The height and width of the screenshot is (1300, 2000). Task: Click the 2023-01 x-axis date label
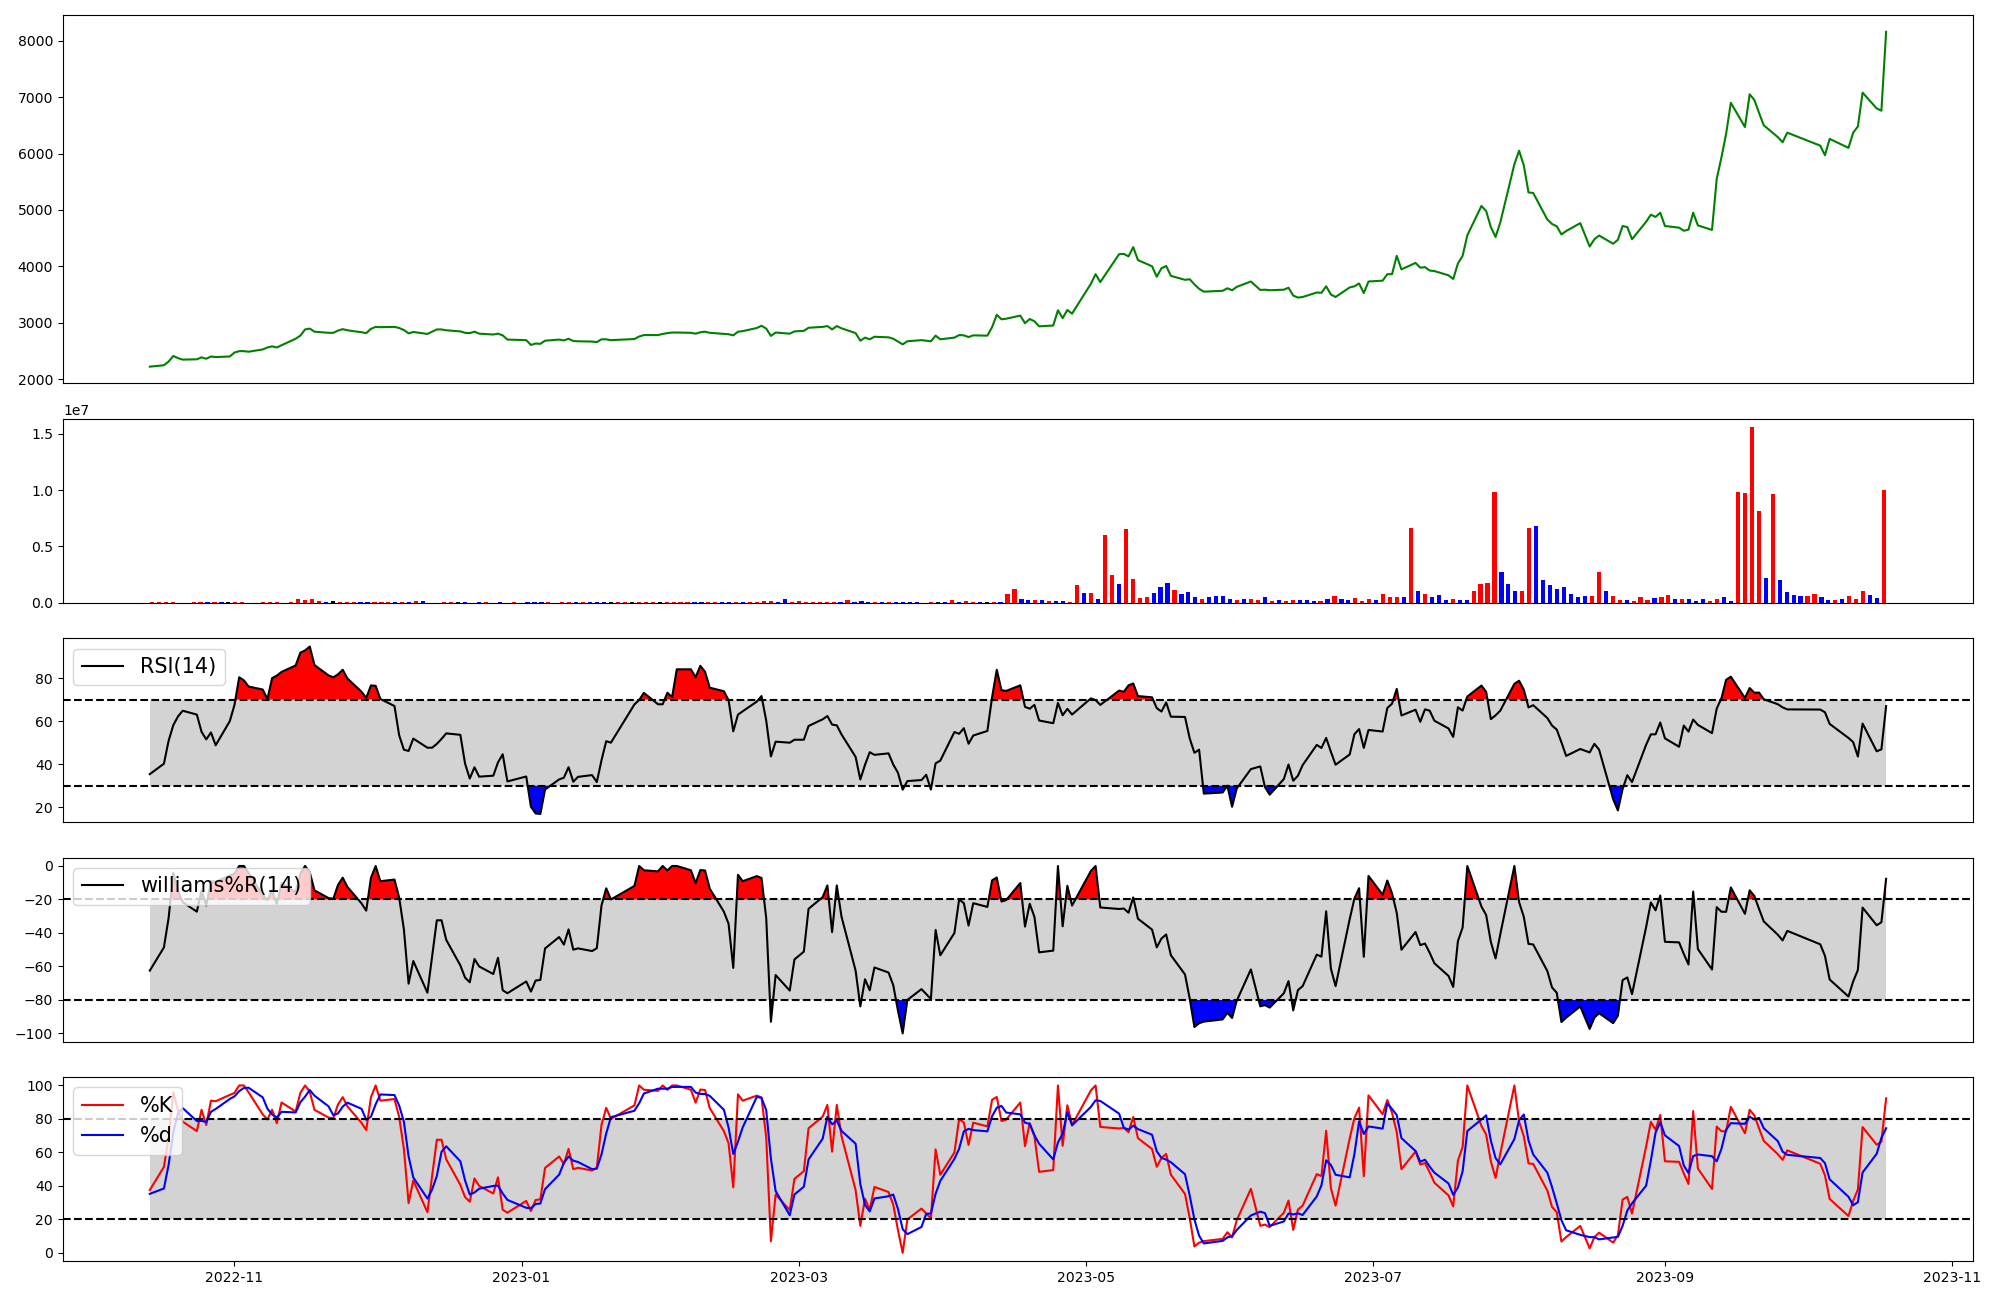point(521,1277)
